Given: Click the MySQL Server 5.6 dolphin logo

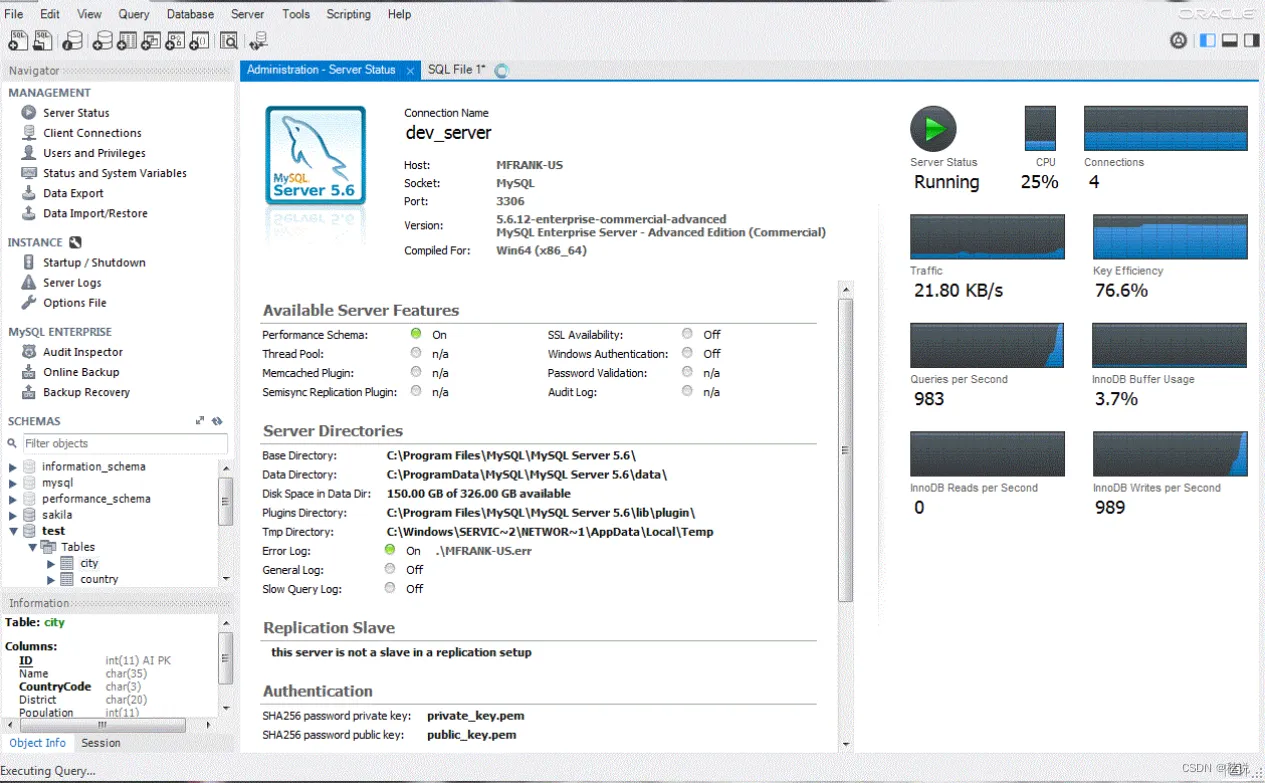Looking at the screenshot, I should pos(314,157).
